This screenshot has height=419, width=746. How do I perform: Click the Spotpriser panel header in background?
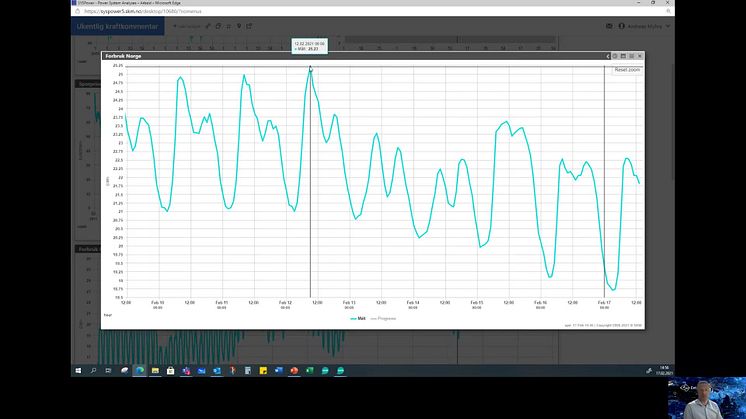(x=88, y=84)
